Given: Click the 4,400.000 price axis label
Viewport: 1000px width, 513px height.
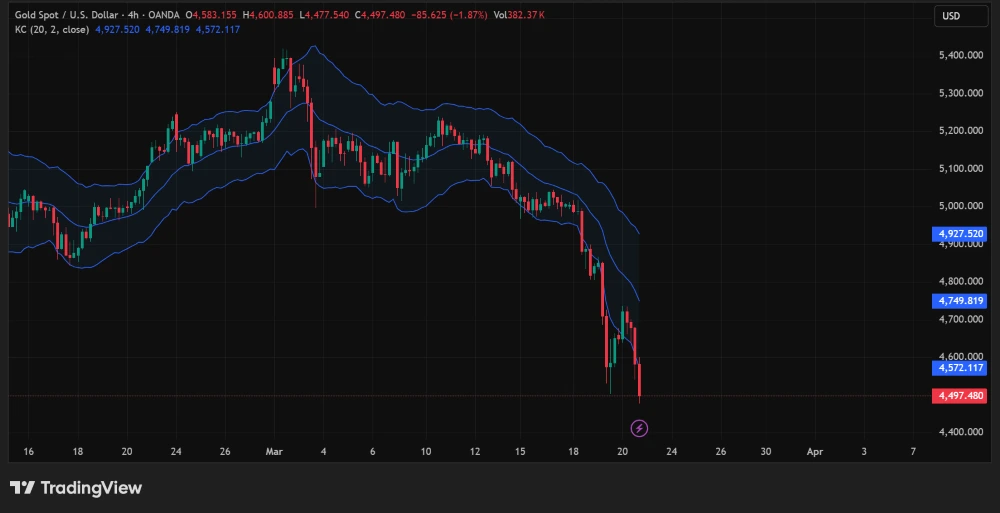Looking at the screenshot, I should pyautogui.click(x=961, y=432).
